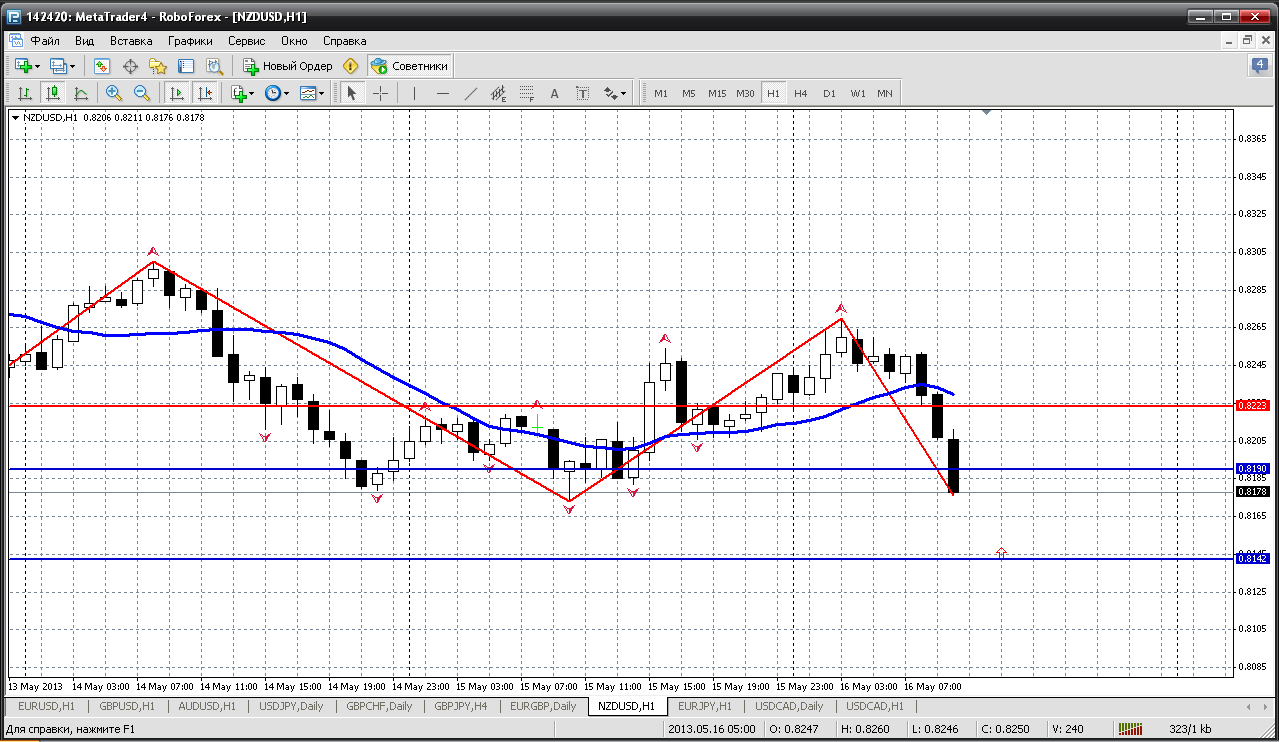Open the Market Watch window icon
Viewport: 1279px width, 742px height.
click(101, 66)
